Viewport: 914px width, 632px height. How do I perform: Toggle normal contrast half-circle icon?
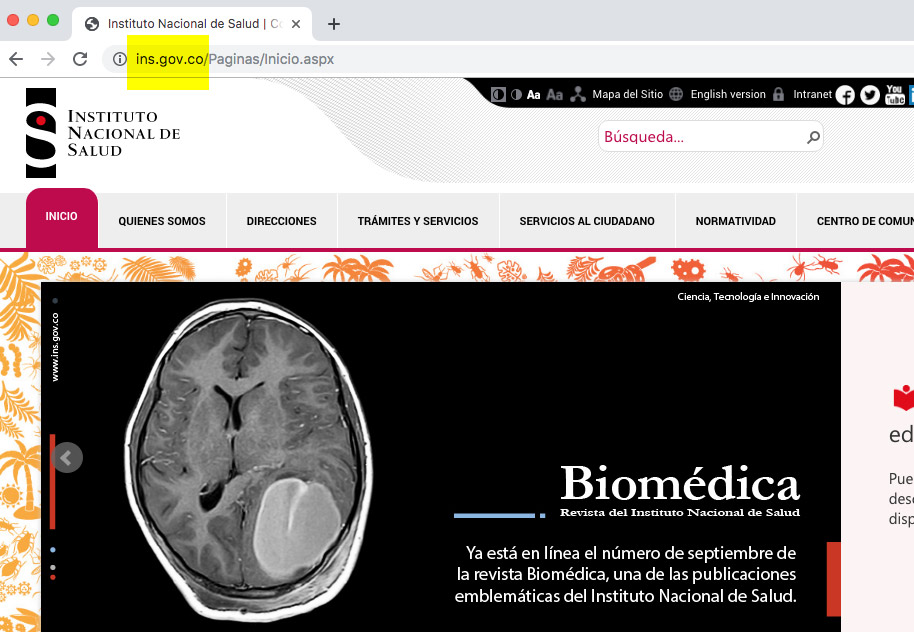(x=516, y=94)
